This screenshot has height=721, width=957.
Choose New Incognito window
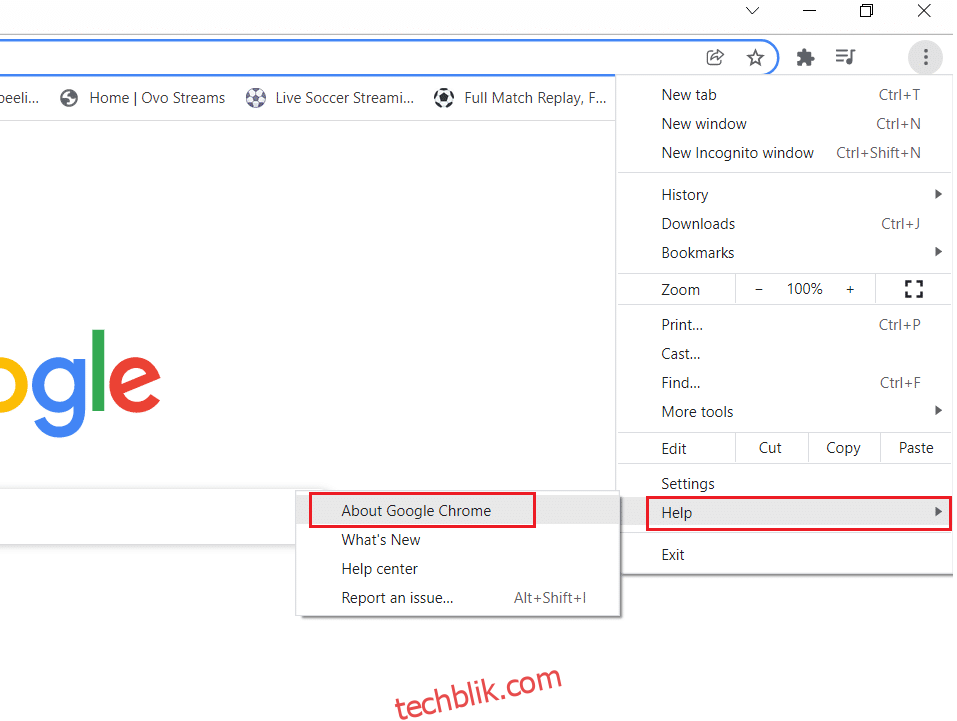click(x=784, y=153)
